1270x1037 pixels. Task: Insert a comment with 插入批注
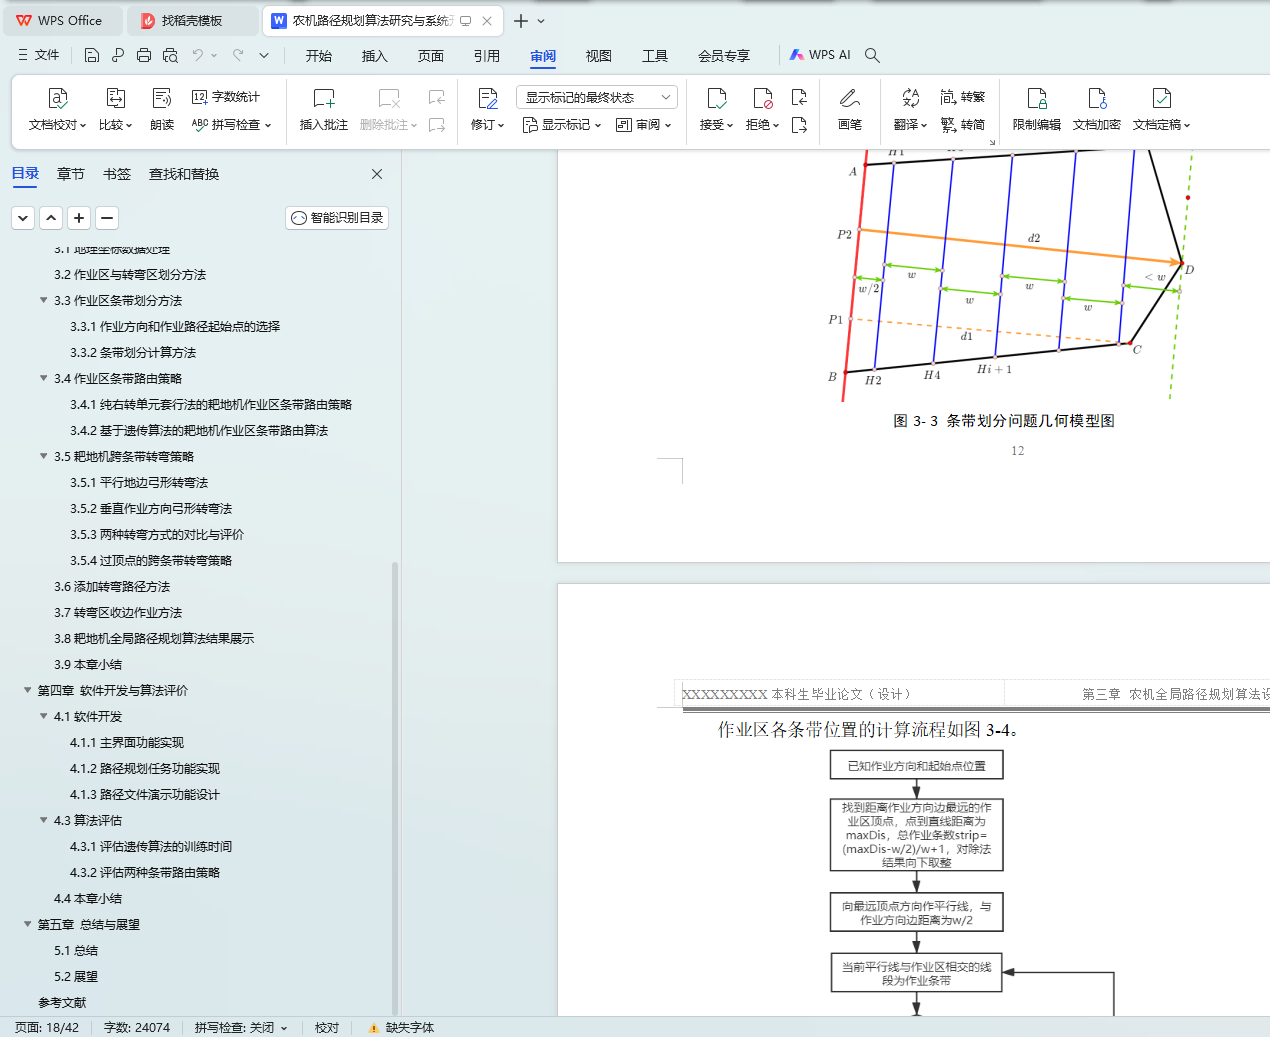click(x=324, y=110)
